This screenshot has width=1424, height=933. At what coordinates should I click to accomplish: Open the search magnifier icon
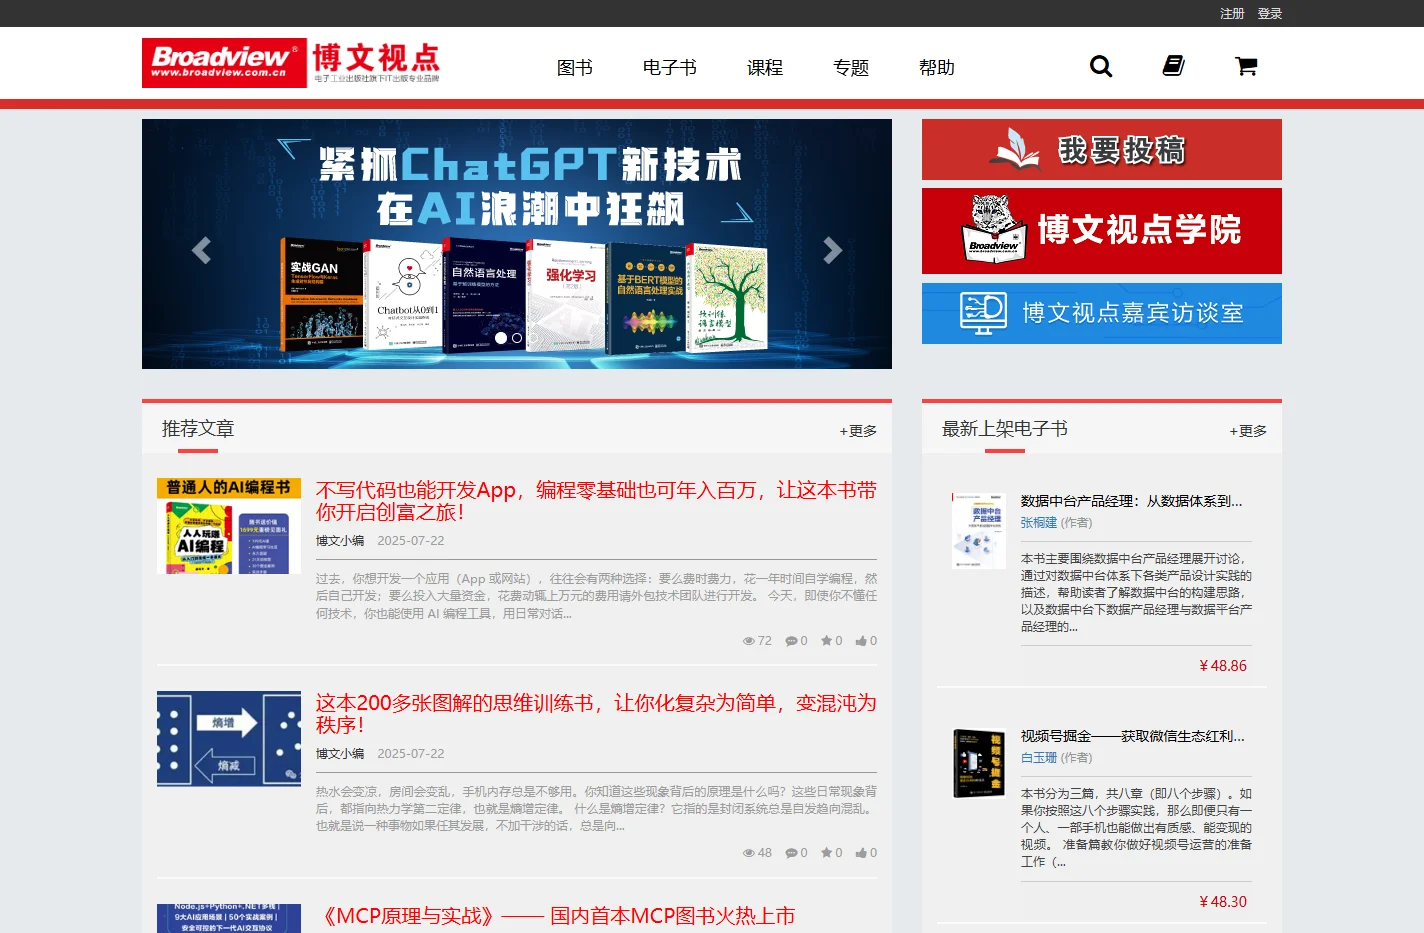[1101, 66]
